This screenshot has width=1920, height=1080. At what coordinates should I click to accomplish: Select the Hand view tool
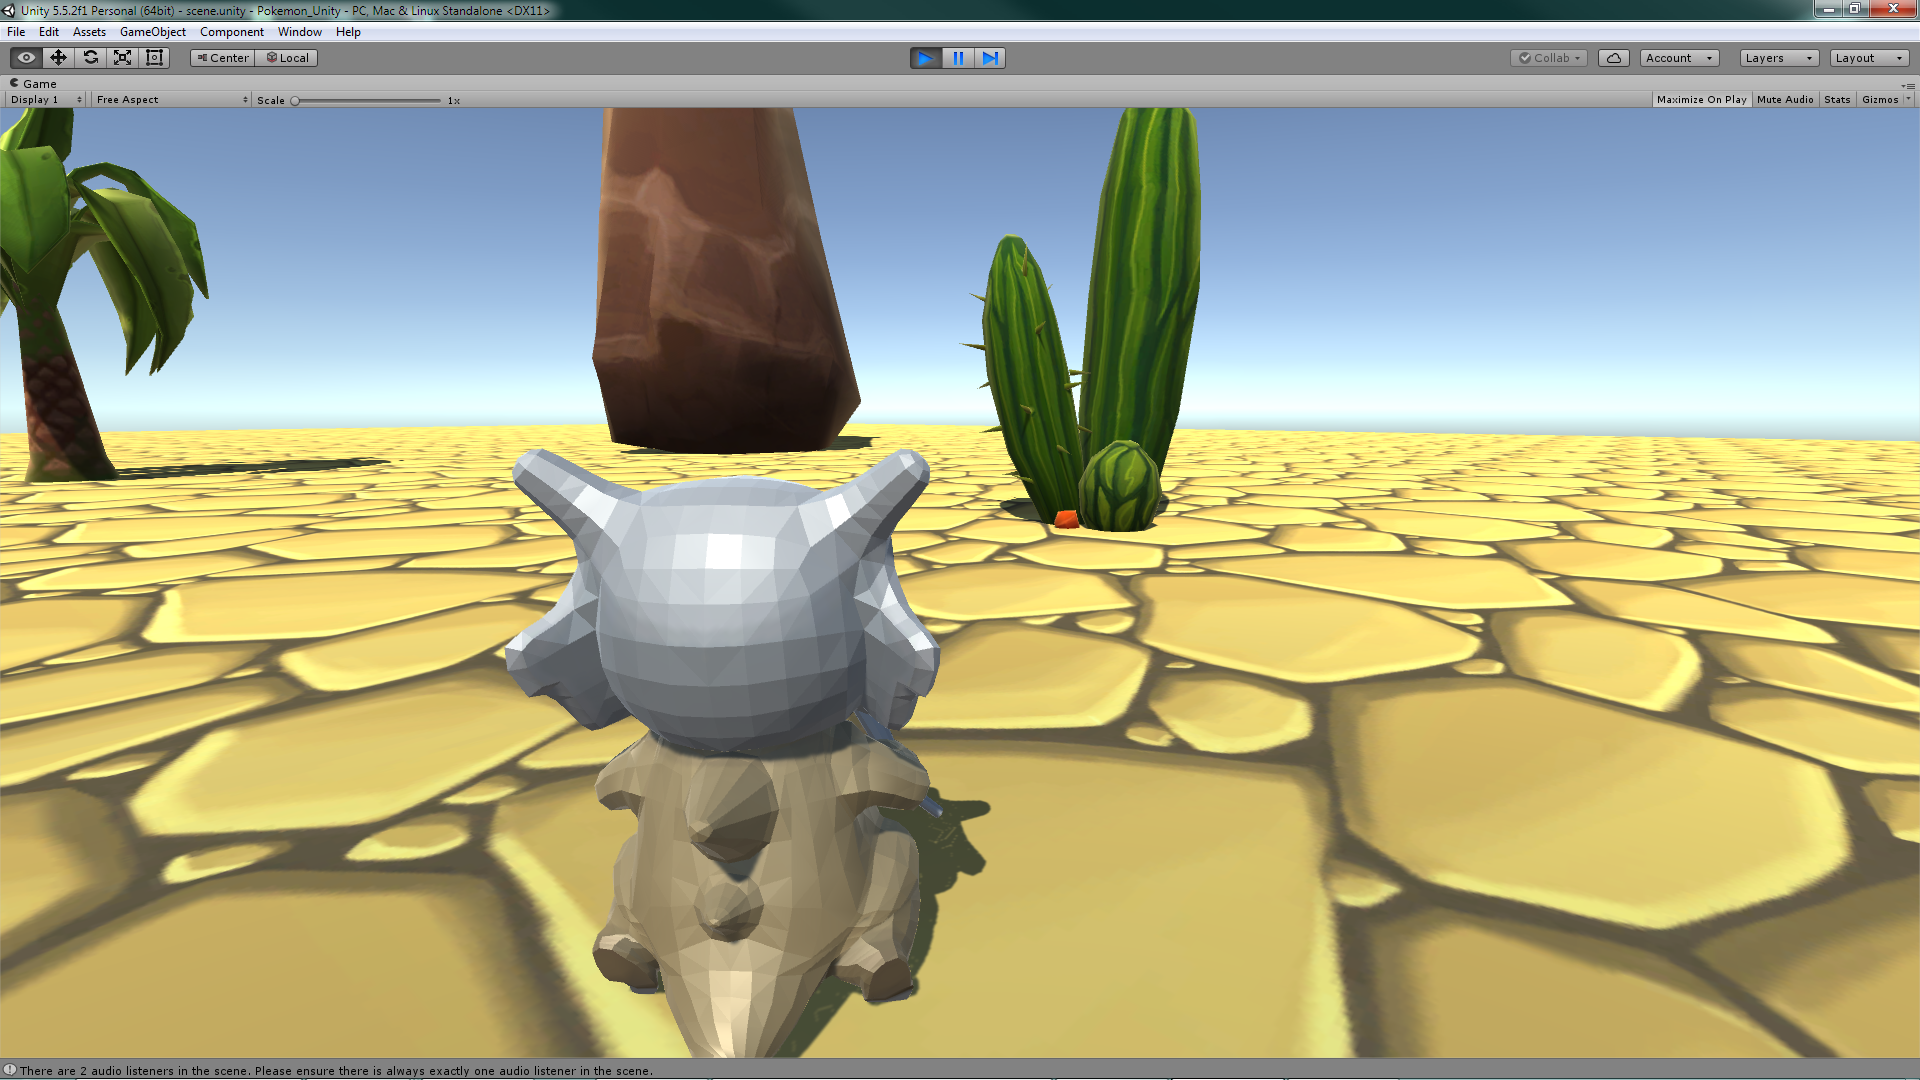pyautogui.click(x=27, y=58)
